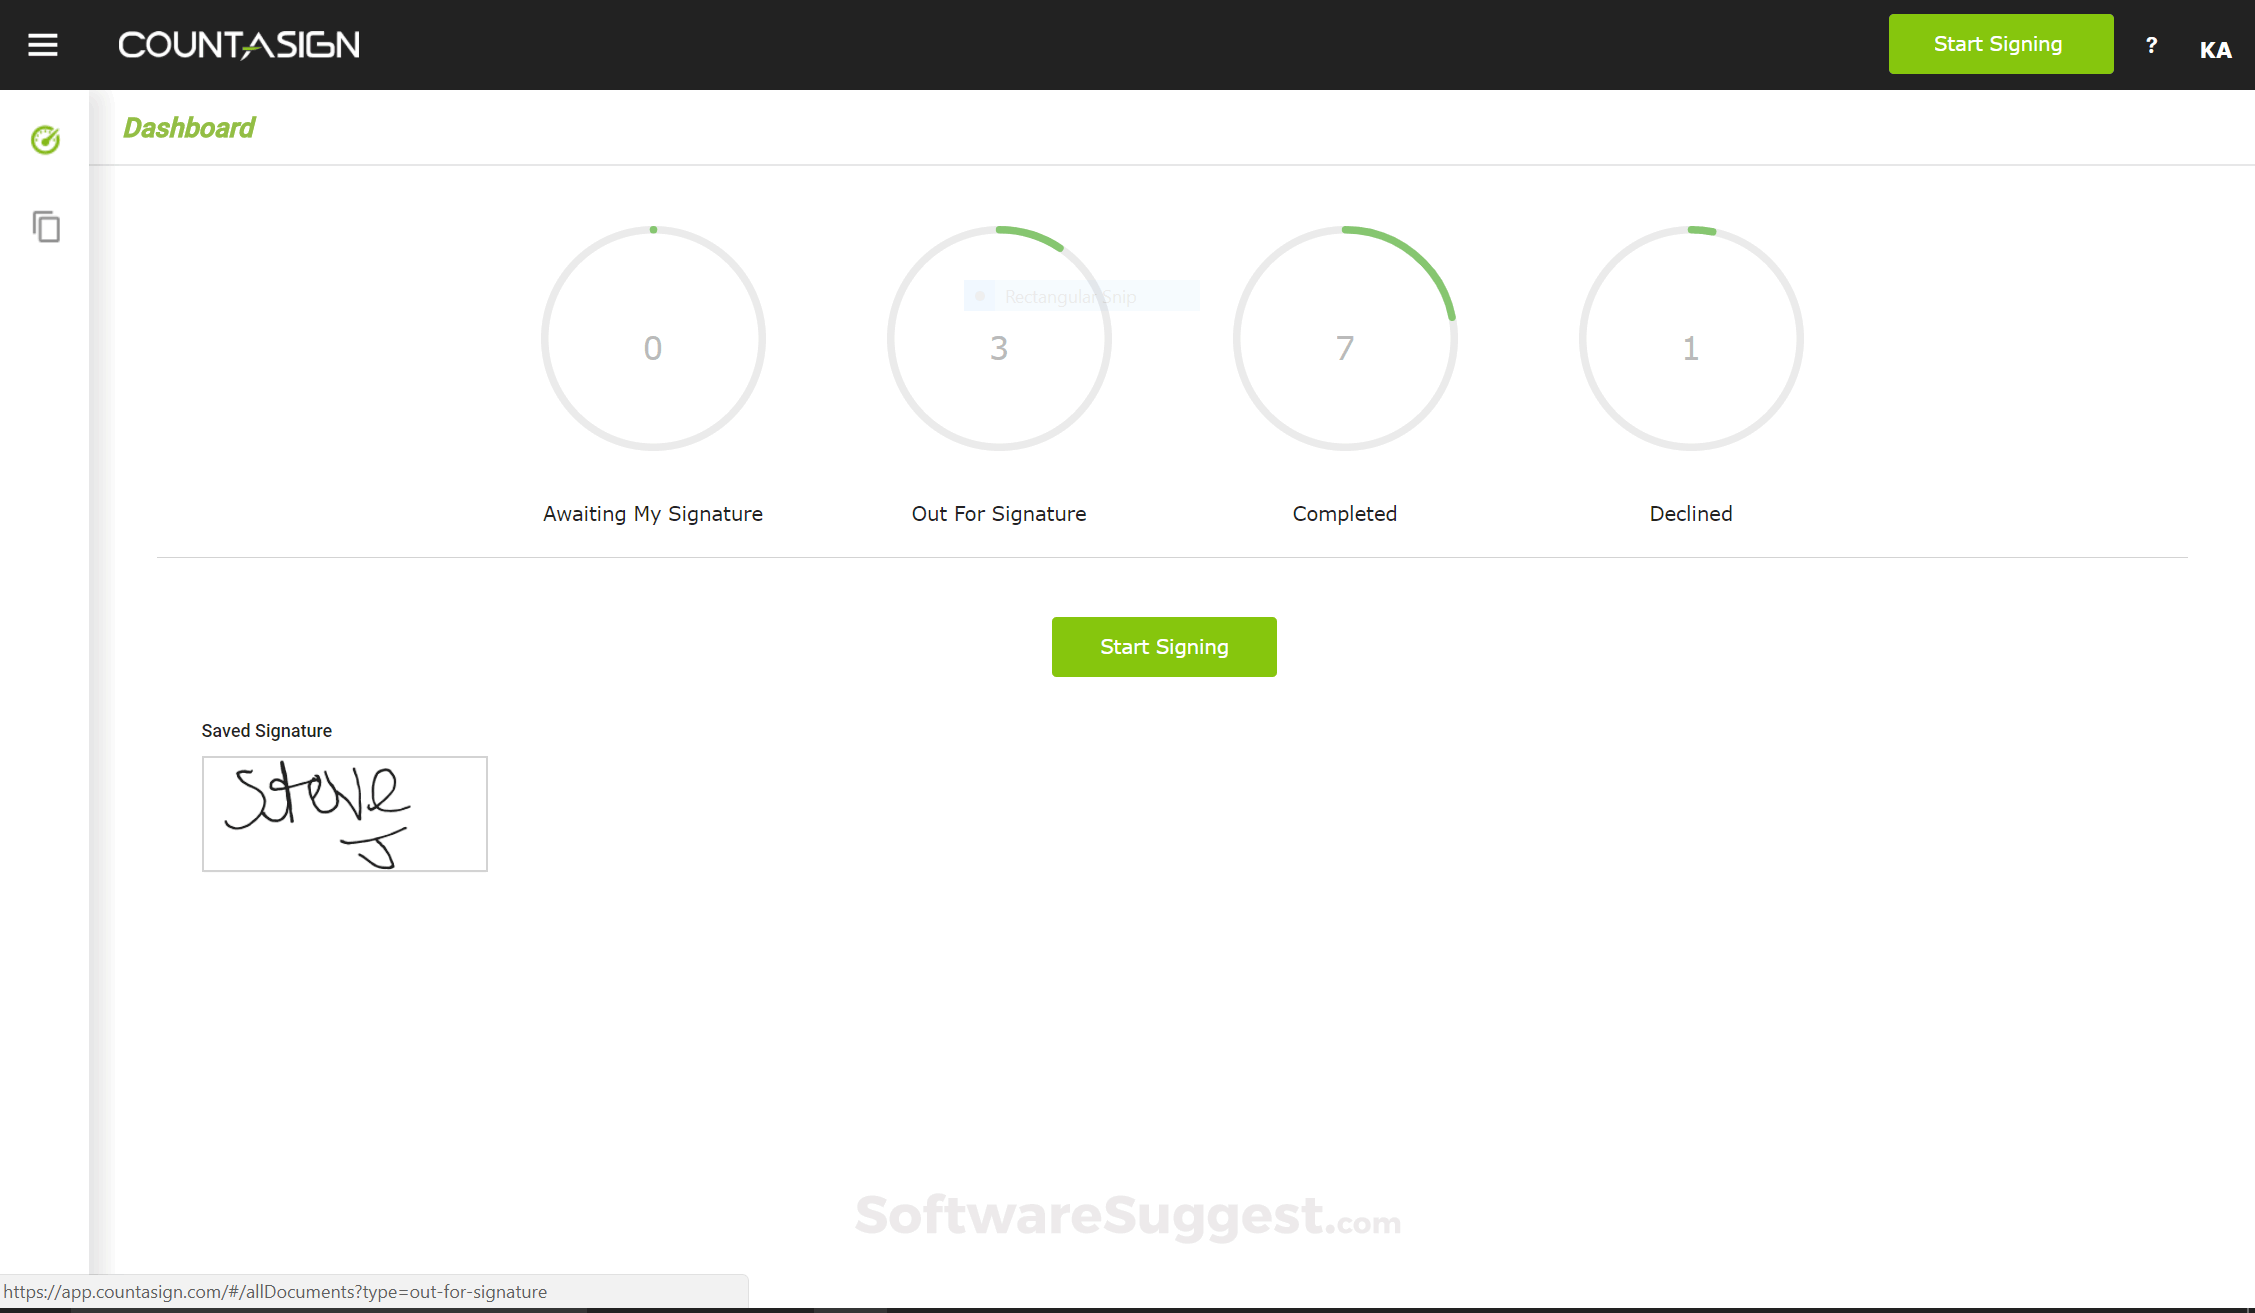Viewport: 2255px width, 1313px height.
Task: Open the documents sidebar icon
Action: point(46,227)
